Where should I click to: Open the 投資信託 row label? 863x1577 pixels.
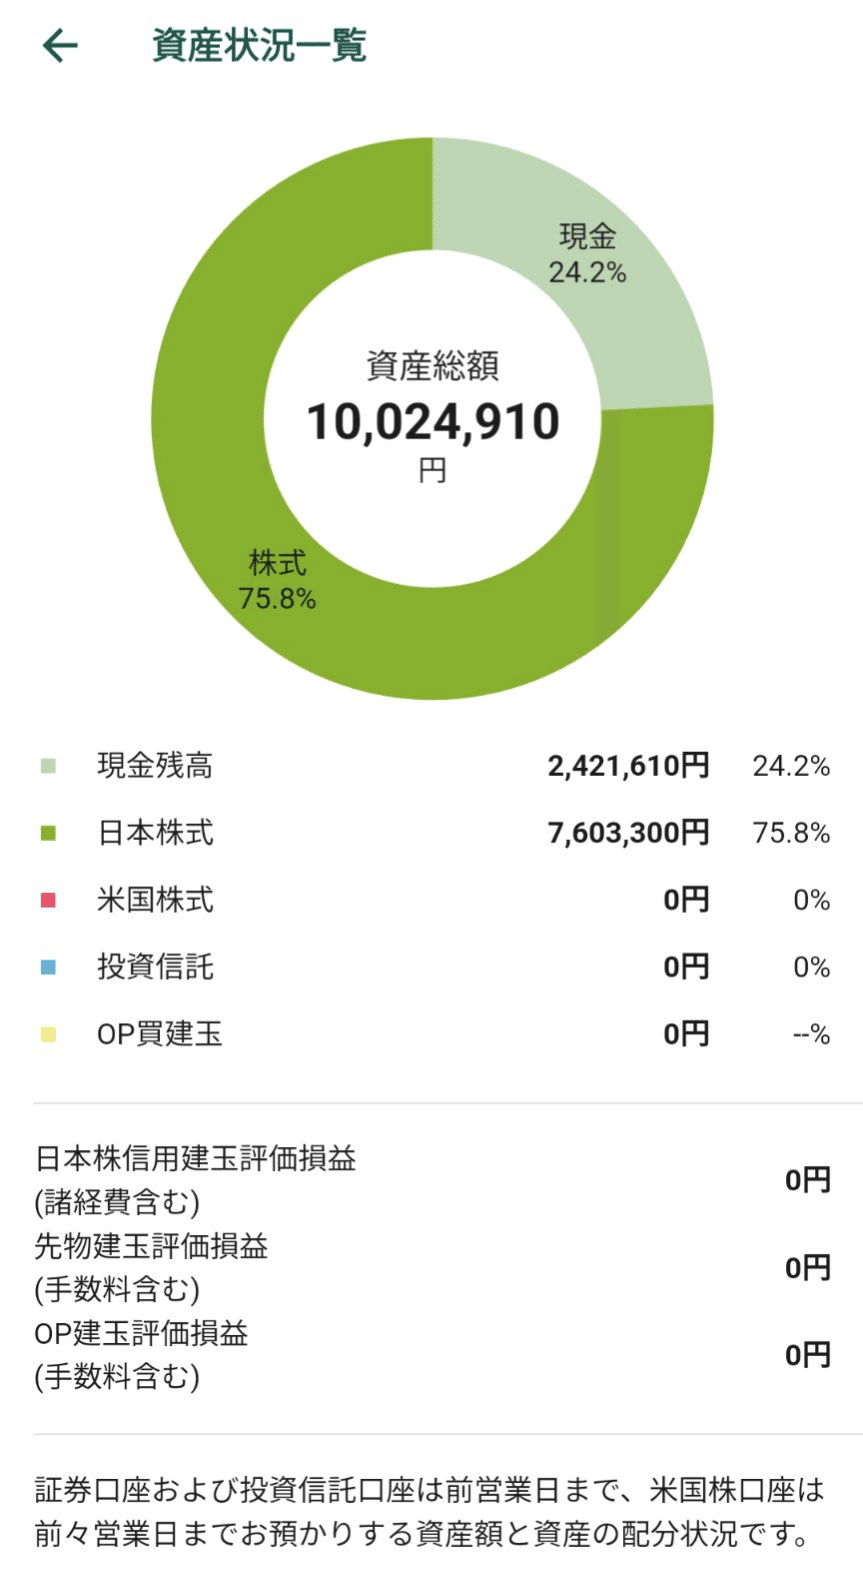coord(155,967)
